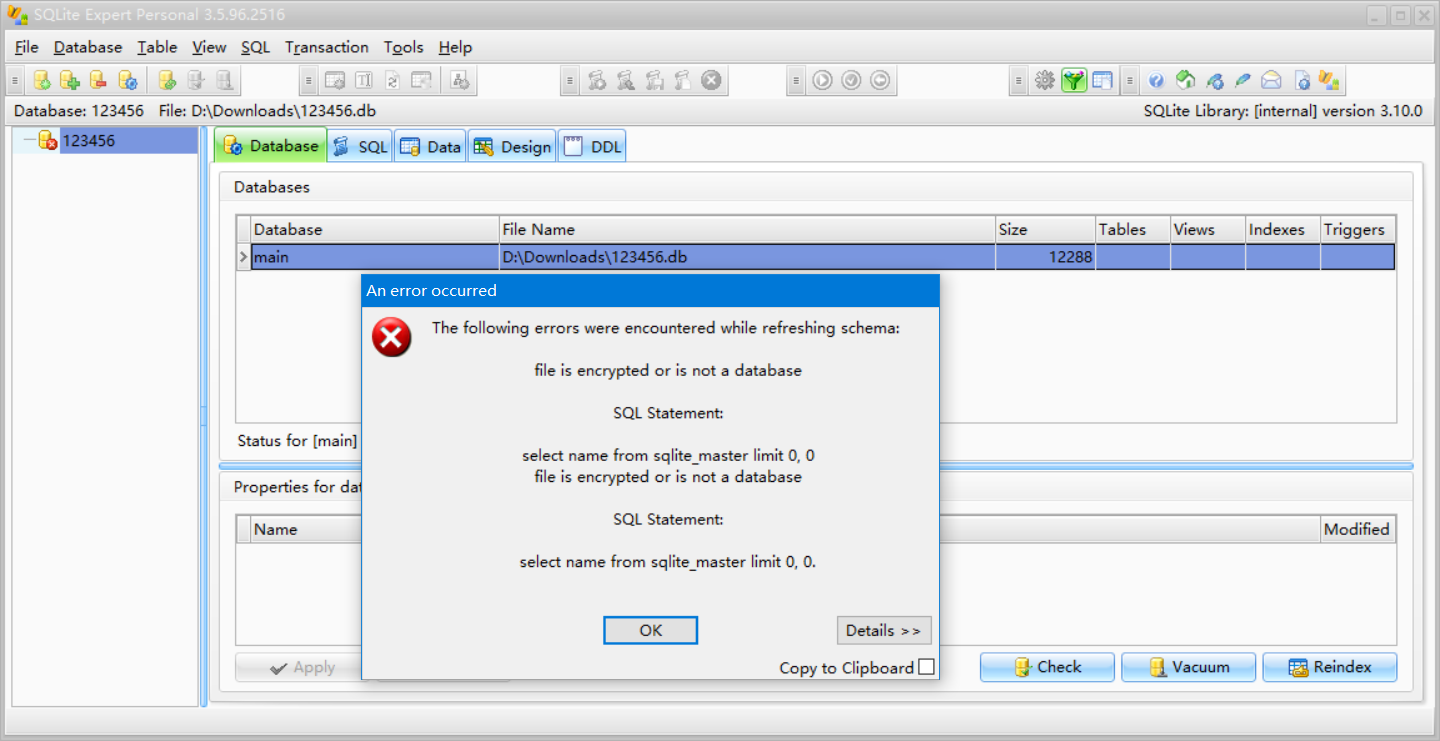Open options via the gear icon
1440x741 pixels.
[x=1045, y=80]
